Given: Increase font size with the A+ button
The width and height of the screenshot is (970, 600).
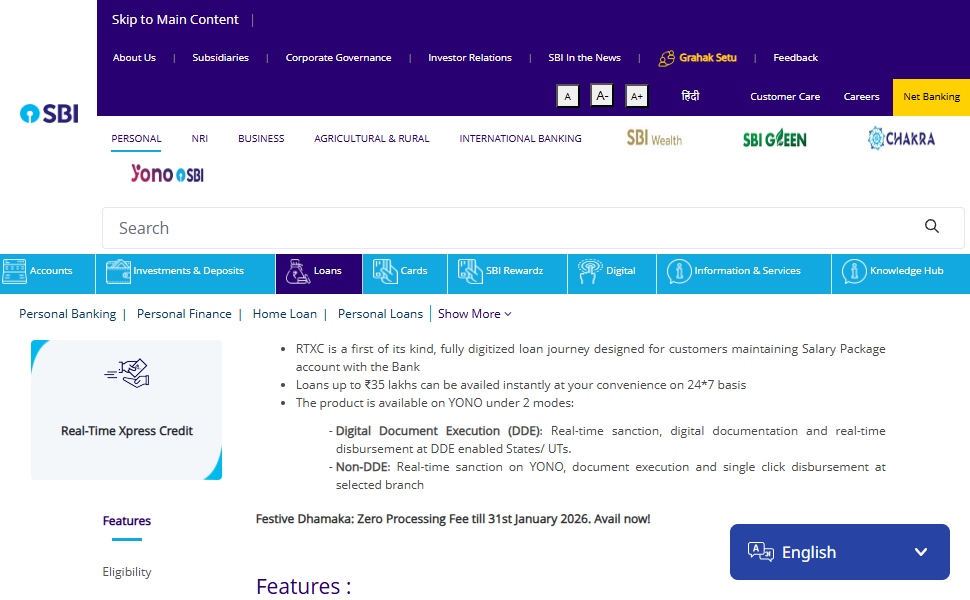Looking at the screenshot, I should click(636, 95).
